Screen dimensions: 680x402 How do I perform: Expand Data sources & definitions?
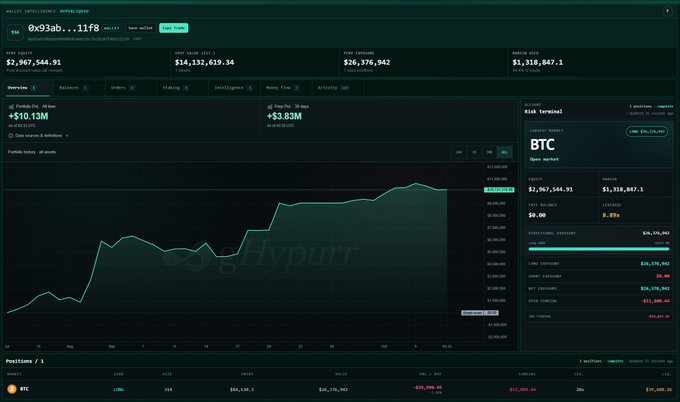coord(38,136)
